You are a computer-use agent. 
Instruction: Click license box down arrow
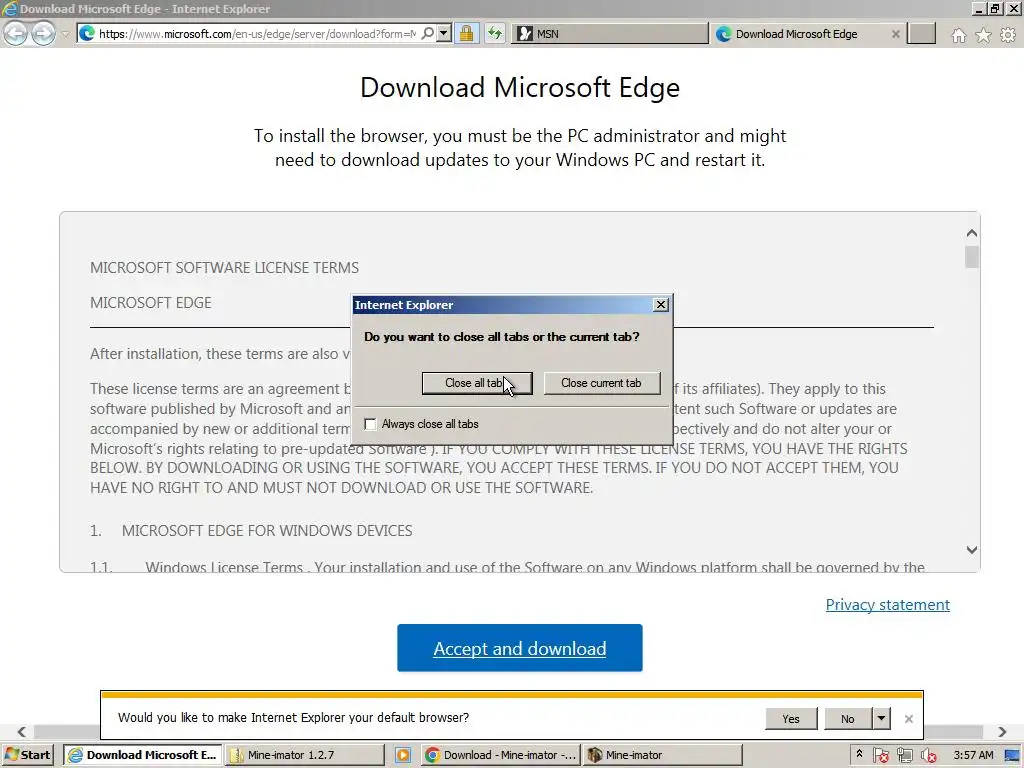(x=972, y=550)
